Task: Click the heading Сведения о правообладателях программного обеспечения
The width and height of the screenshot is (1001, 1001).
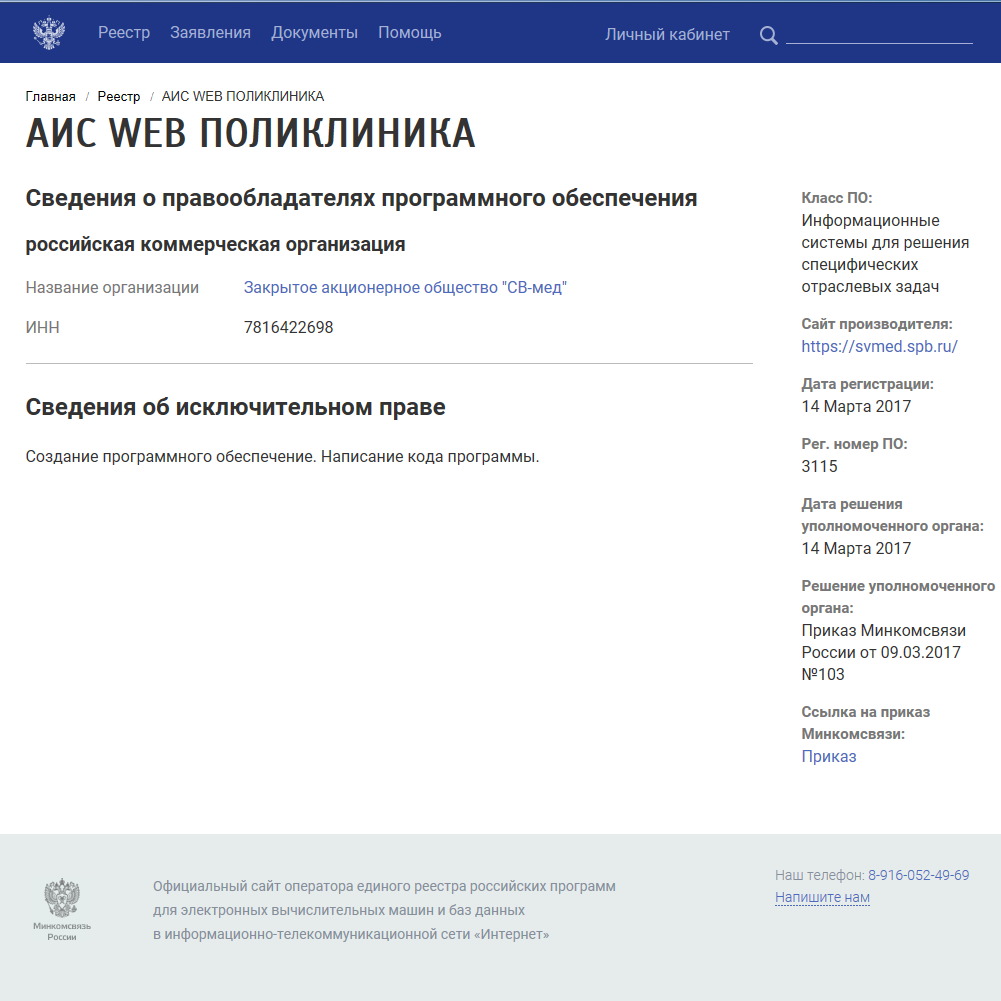Action: (361, 199)
